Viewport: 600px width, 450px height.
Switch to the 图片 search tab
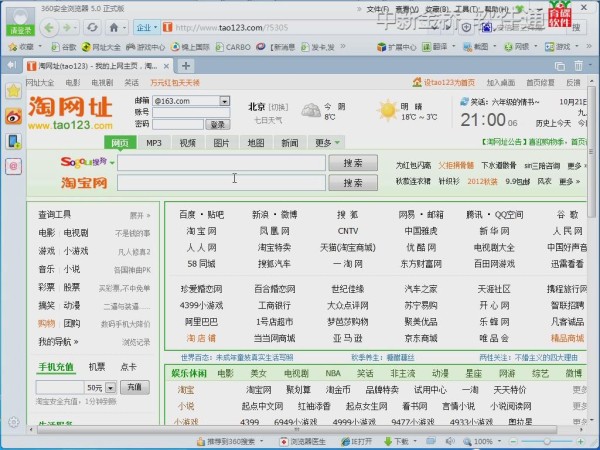221,143
